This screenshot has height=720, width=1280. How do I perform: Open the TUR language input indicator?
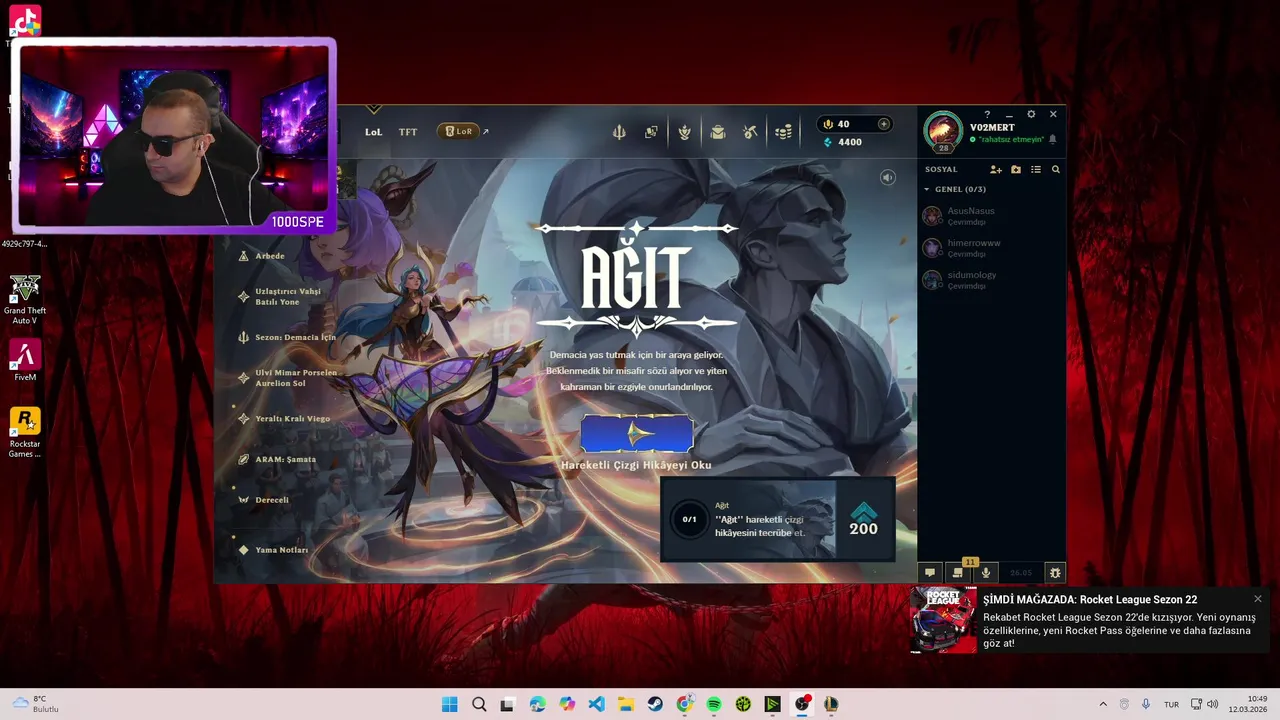coord(1171,704)
